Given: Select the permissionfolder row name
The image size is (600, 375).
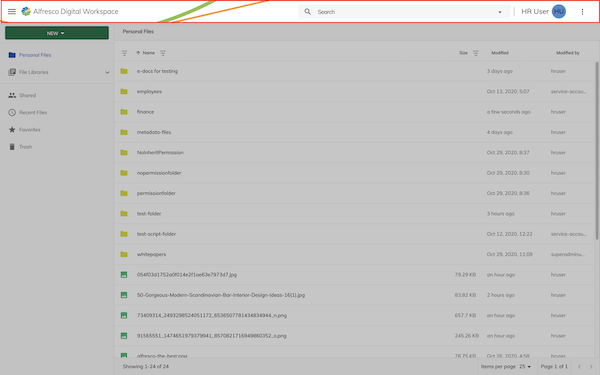Looking at the screenshot, I should (x=156, y=193).
